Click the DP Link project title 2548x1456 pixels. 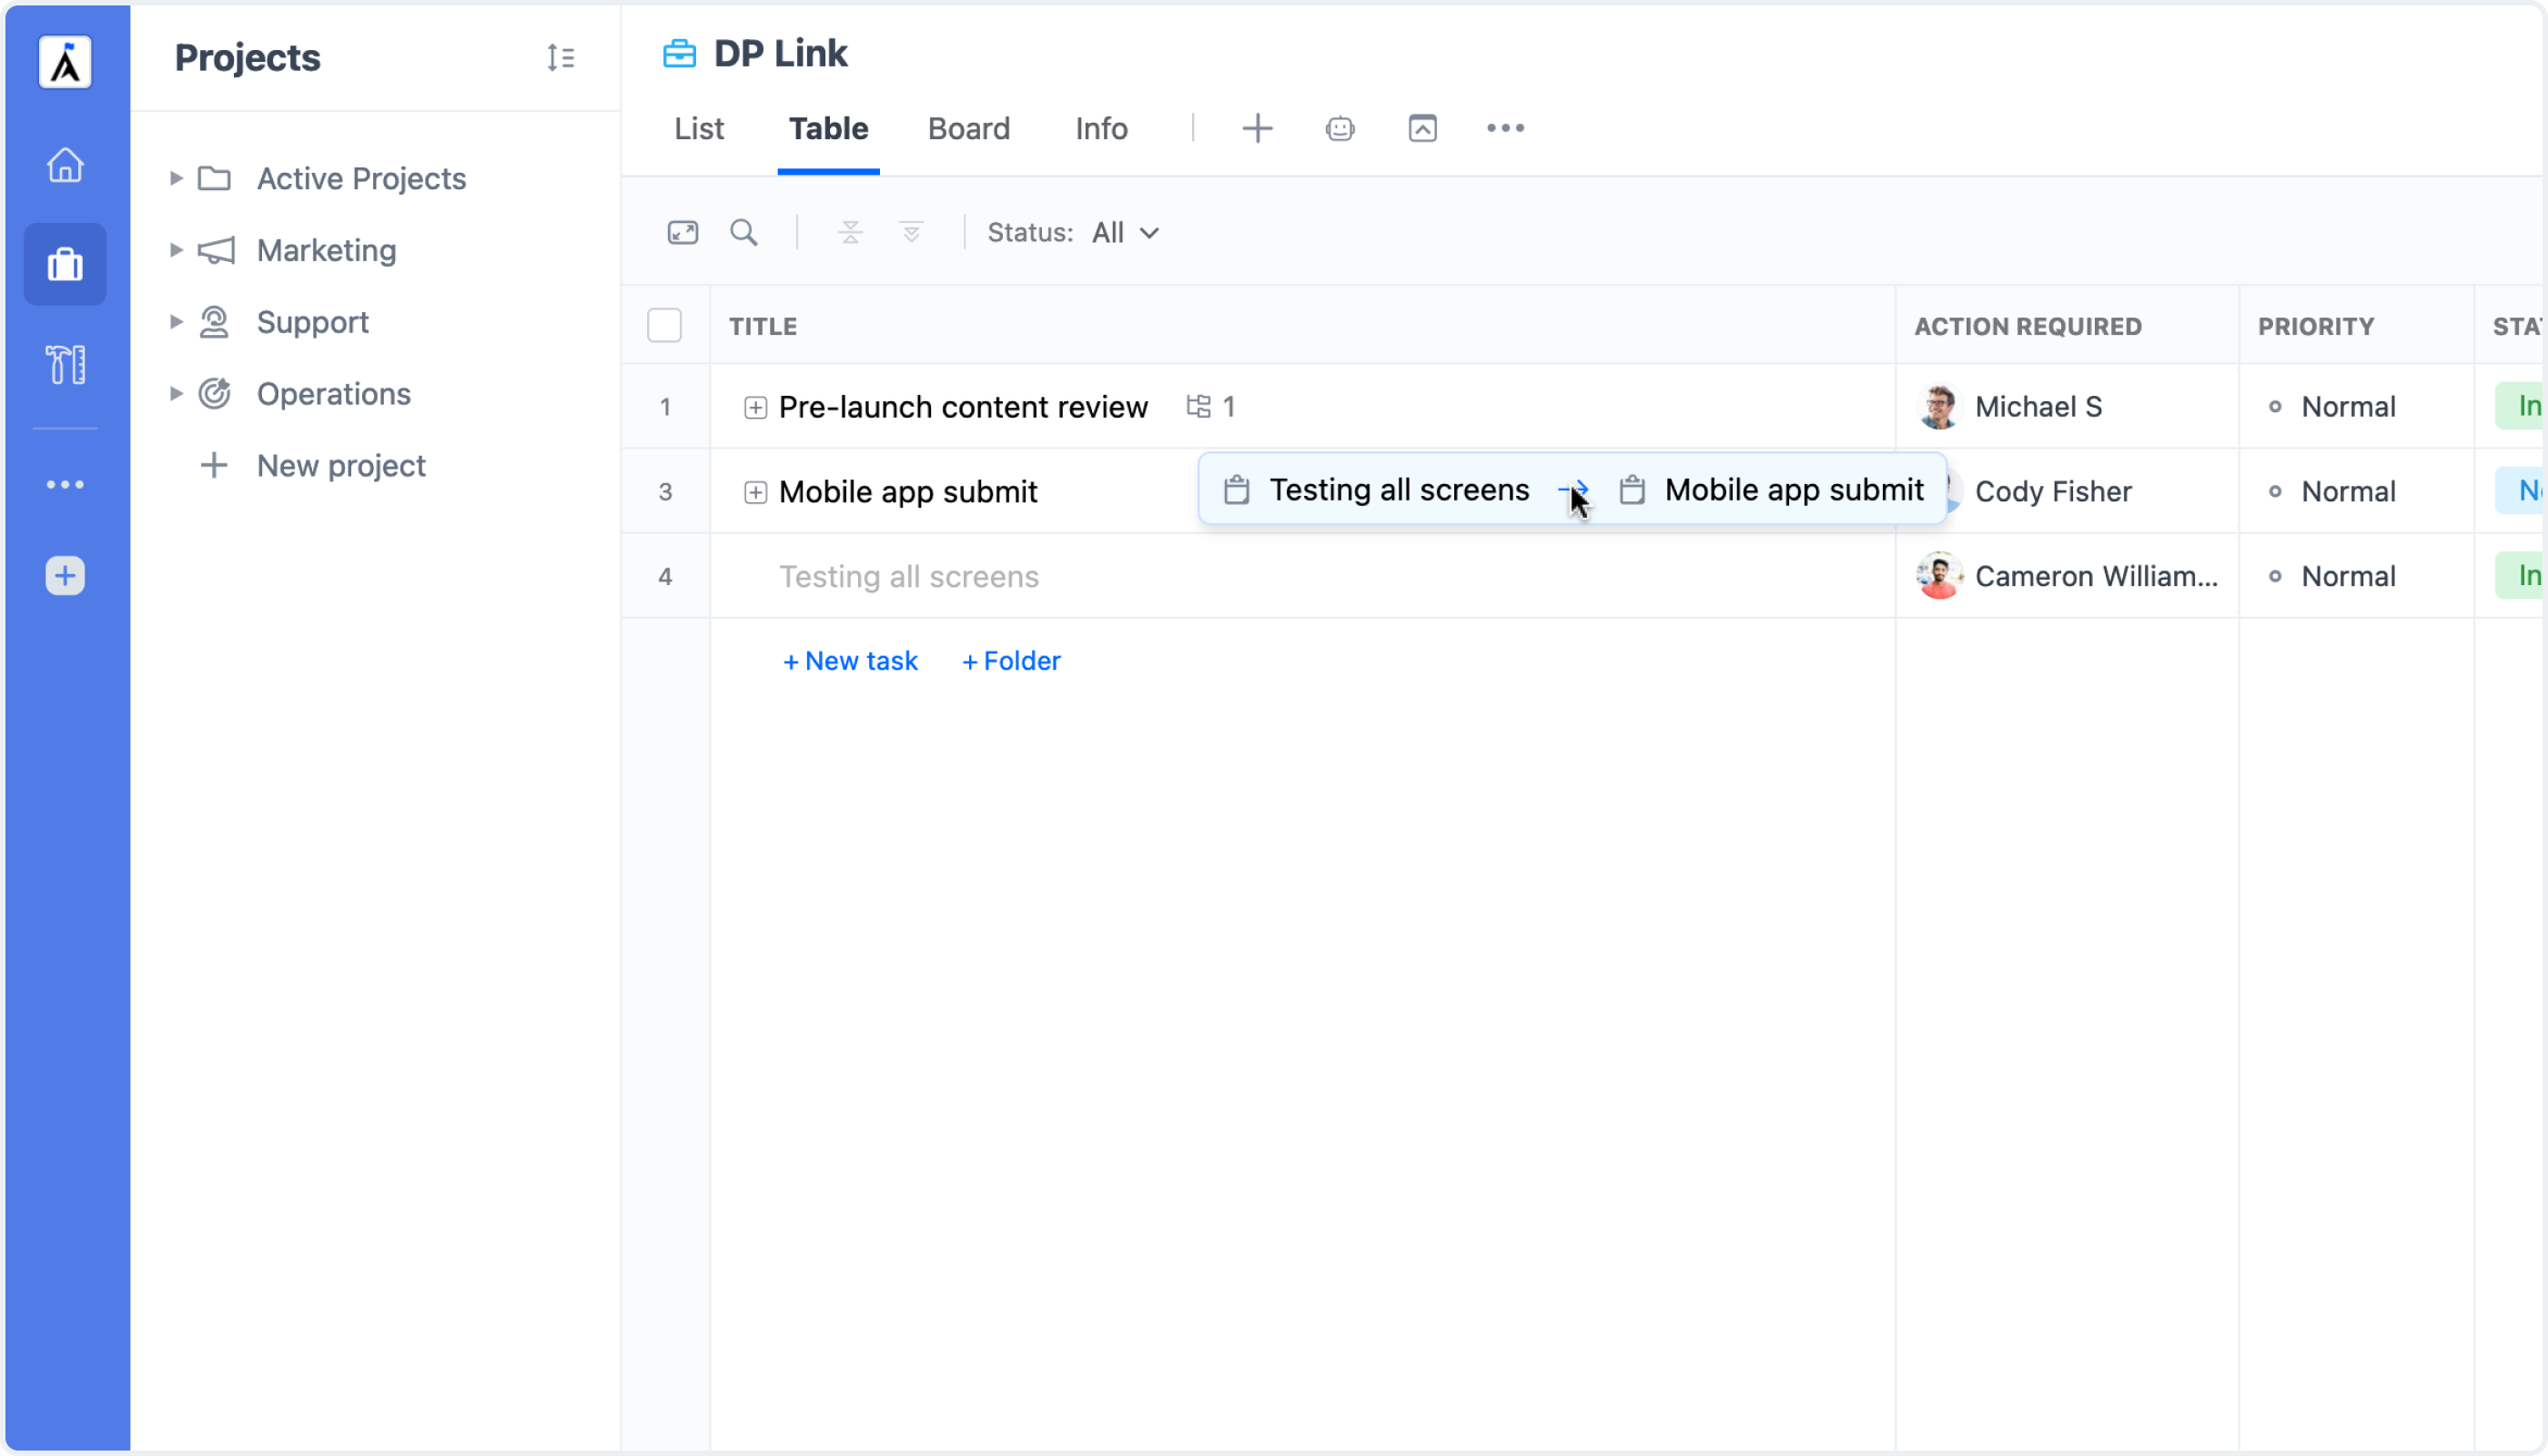(x=780, y=53)
